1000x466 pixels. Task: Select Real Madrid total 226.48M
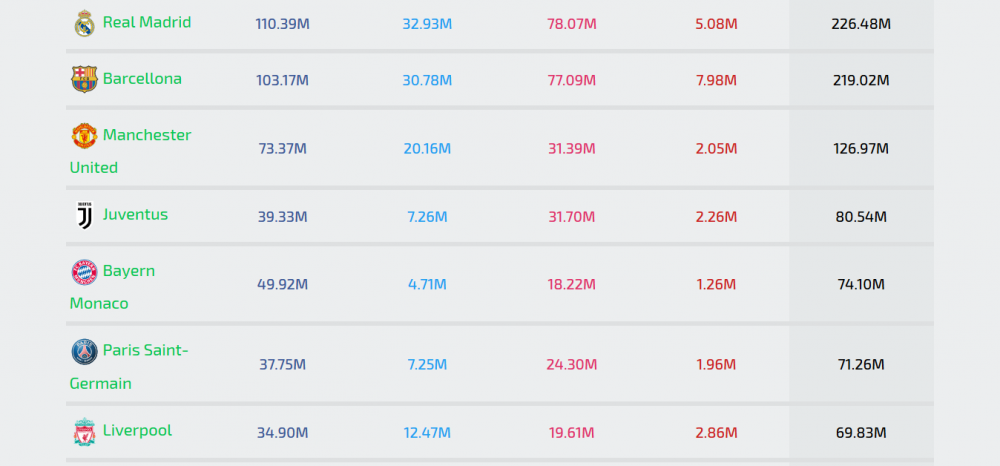click(861, 24)
